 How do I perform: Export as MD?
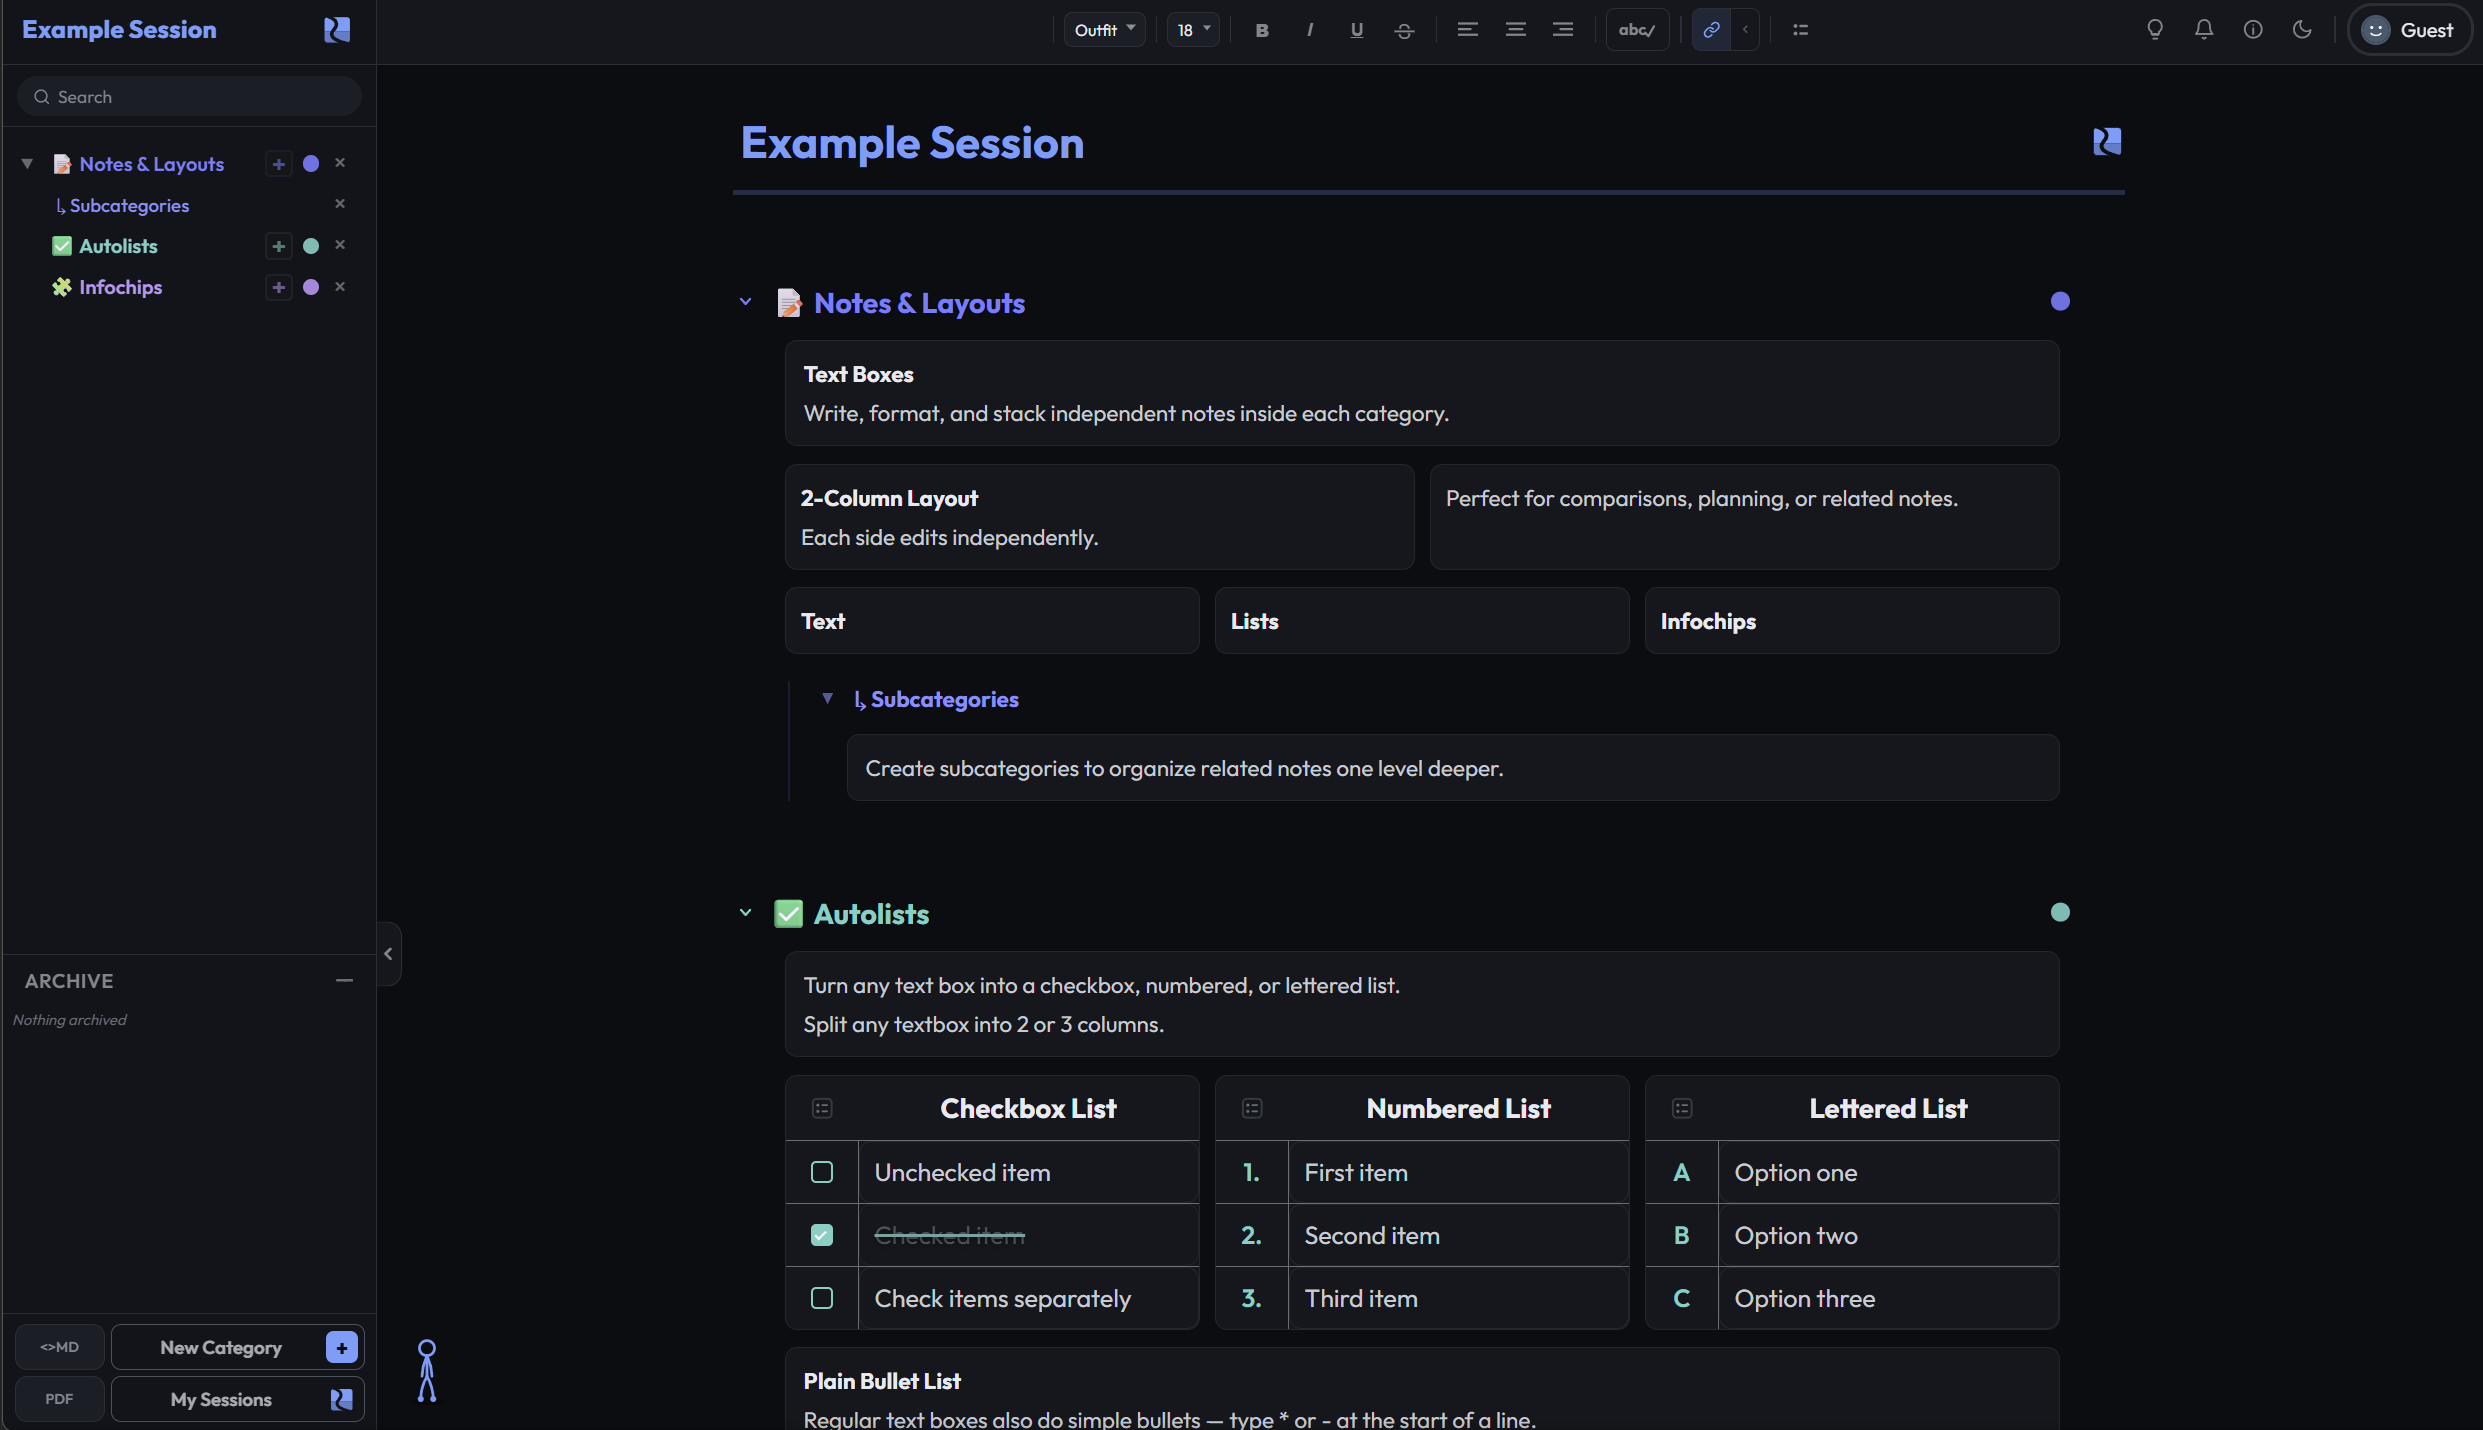[x=60, y=1347]
